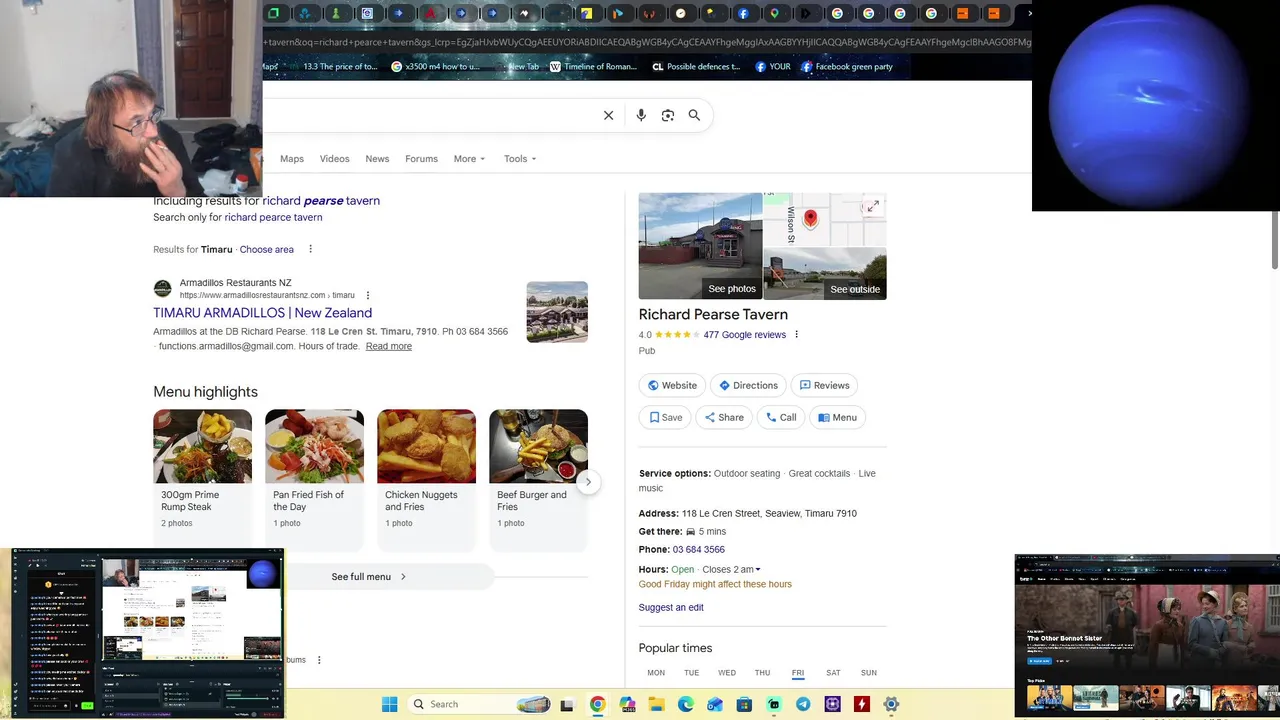Click the Reviews button
The height and width of the screenshot is (720, 1280).
(x=824, y=385)
